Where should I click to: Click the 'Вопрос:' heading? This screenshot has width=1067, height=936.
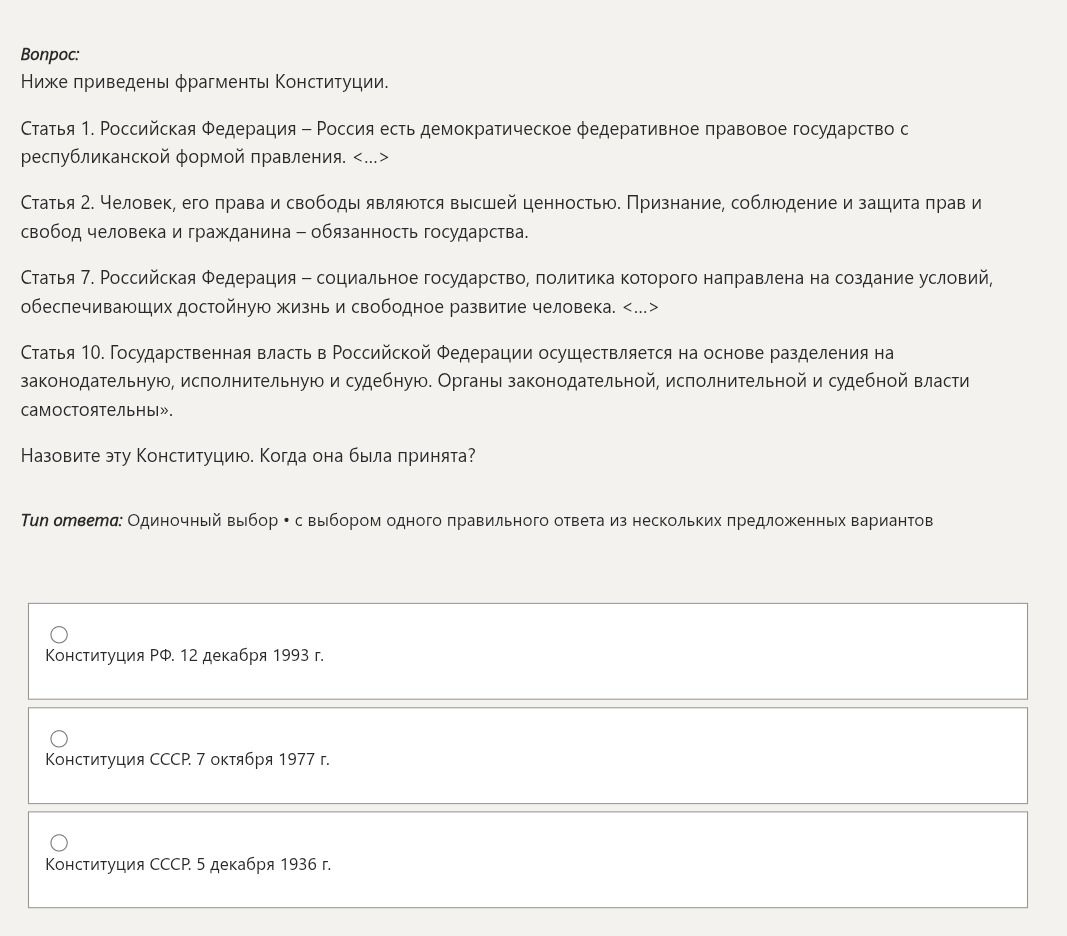50,54
